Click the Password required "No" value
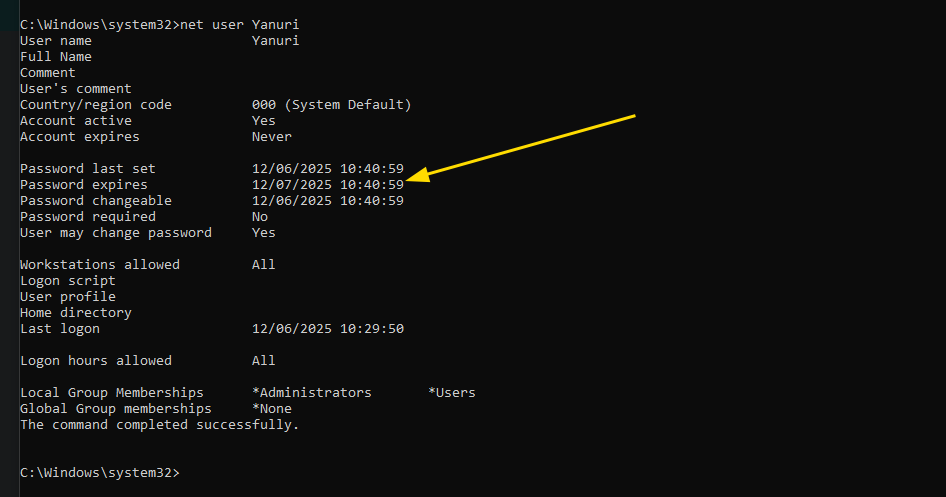This screenshot has height=497, width=946. pos(259,217)
